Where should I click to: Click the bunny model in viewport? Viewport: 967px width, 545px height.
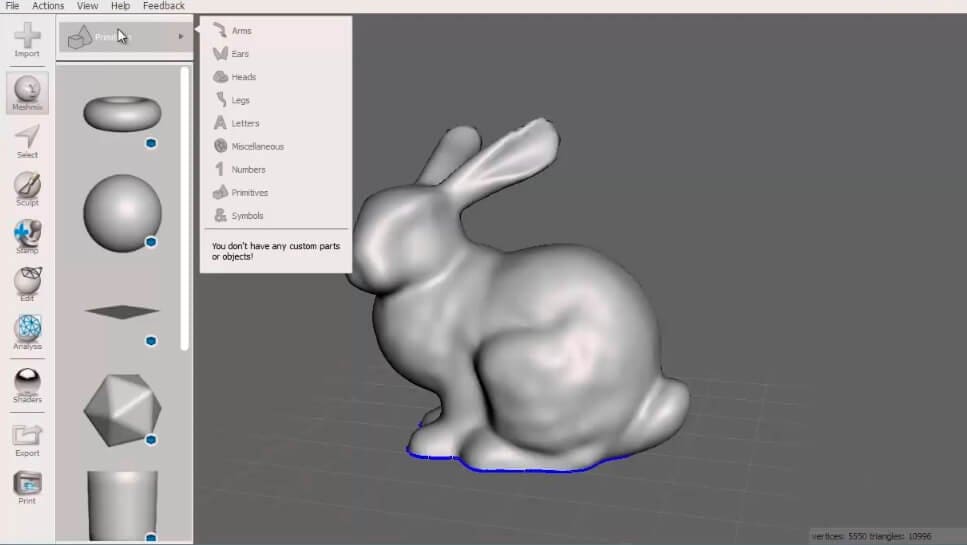click(518, 296)
